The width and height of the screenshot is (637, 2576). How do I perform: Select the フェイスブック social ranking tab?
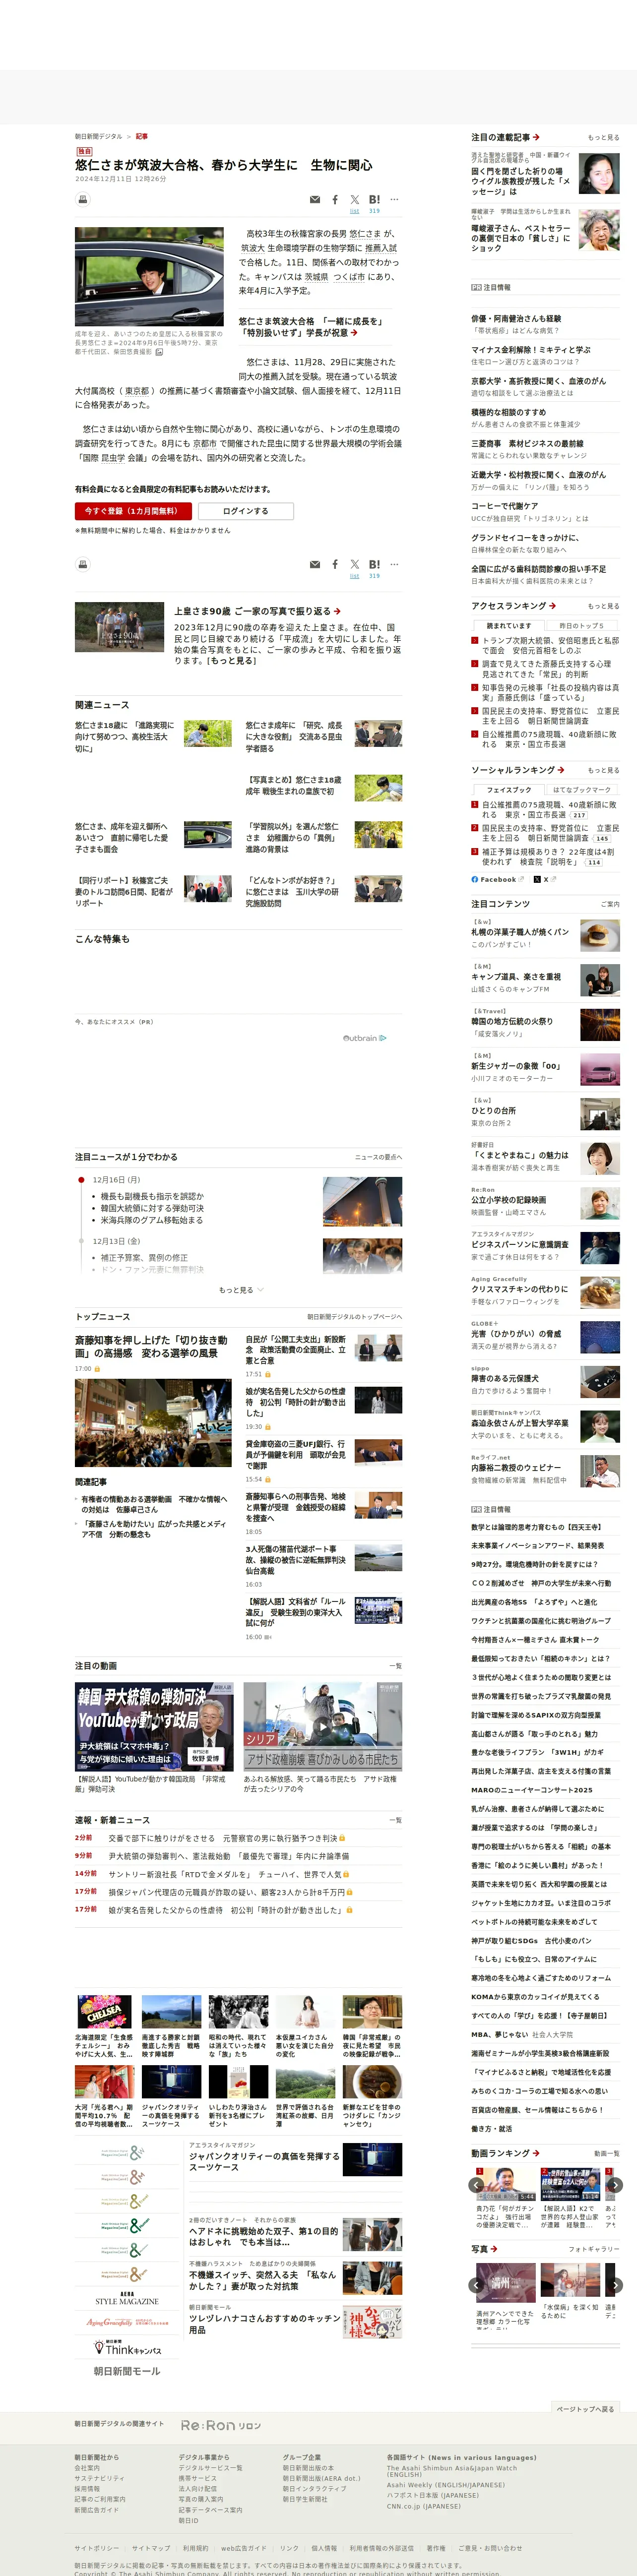509,790
